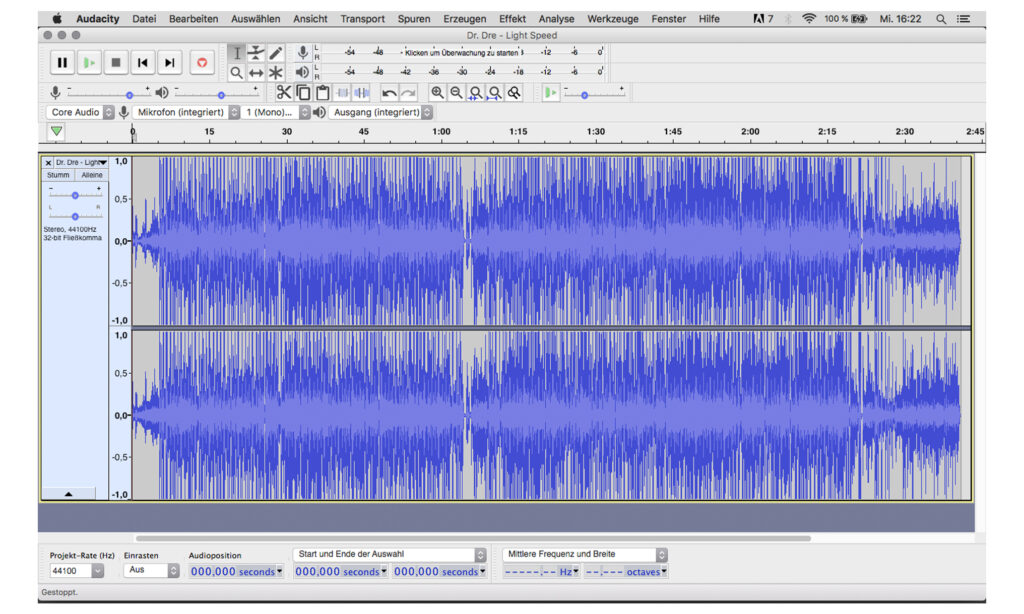This screenshot has width=1024, height=614.
Task: Stop playback with the Stop button
Action: (116, 63)
